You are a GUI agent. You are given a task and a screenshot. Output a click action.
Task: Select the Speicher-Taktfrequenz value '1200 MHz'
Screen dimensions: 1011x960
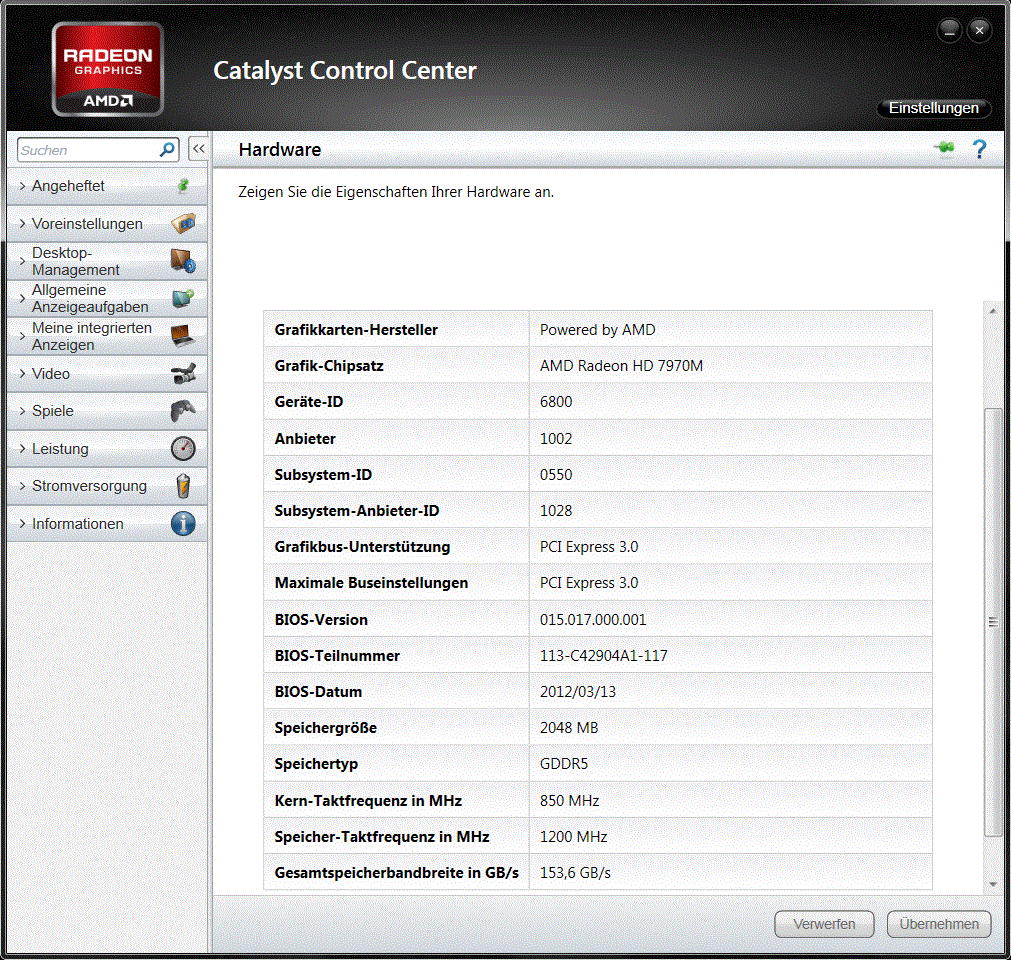573,837
